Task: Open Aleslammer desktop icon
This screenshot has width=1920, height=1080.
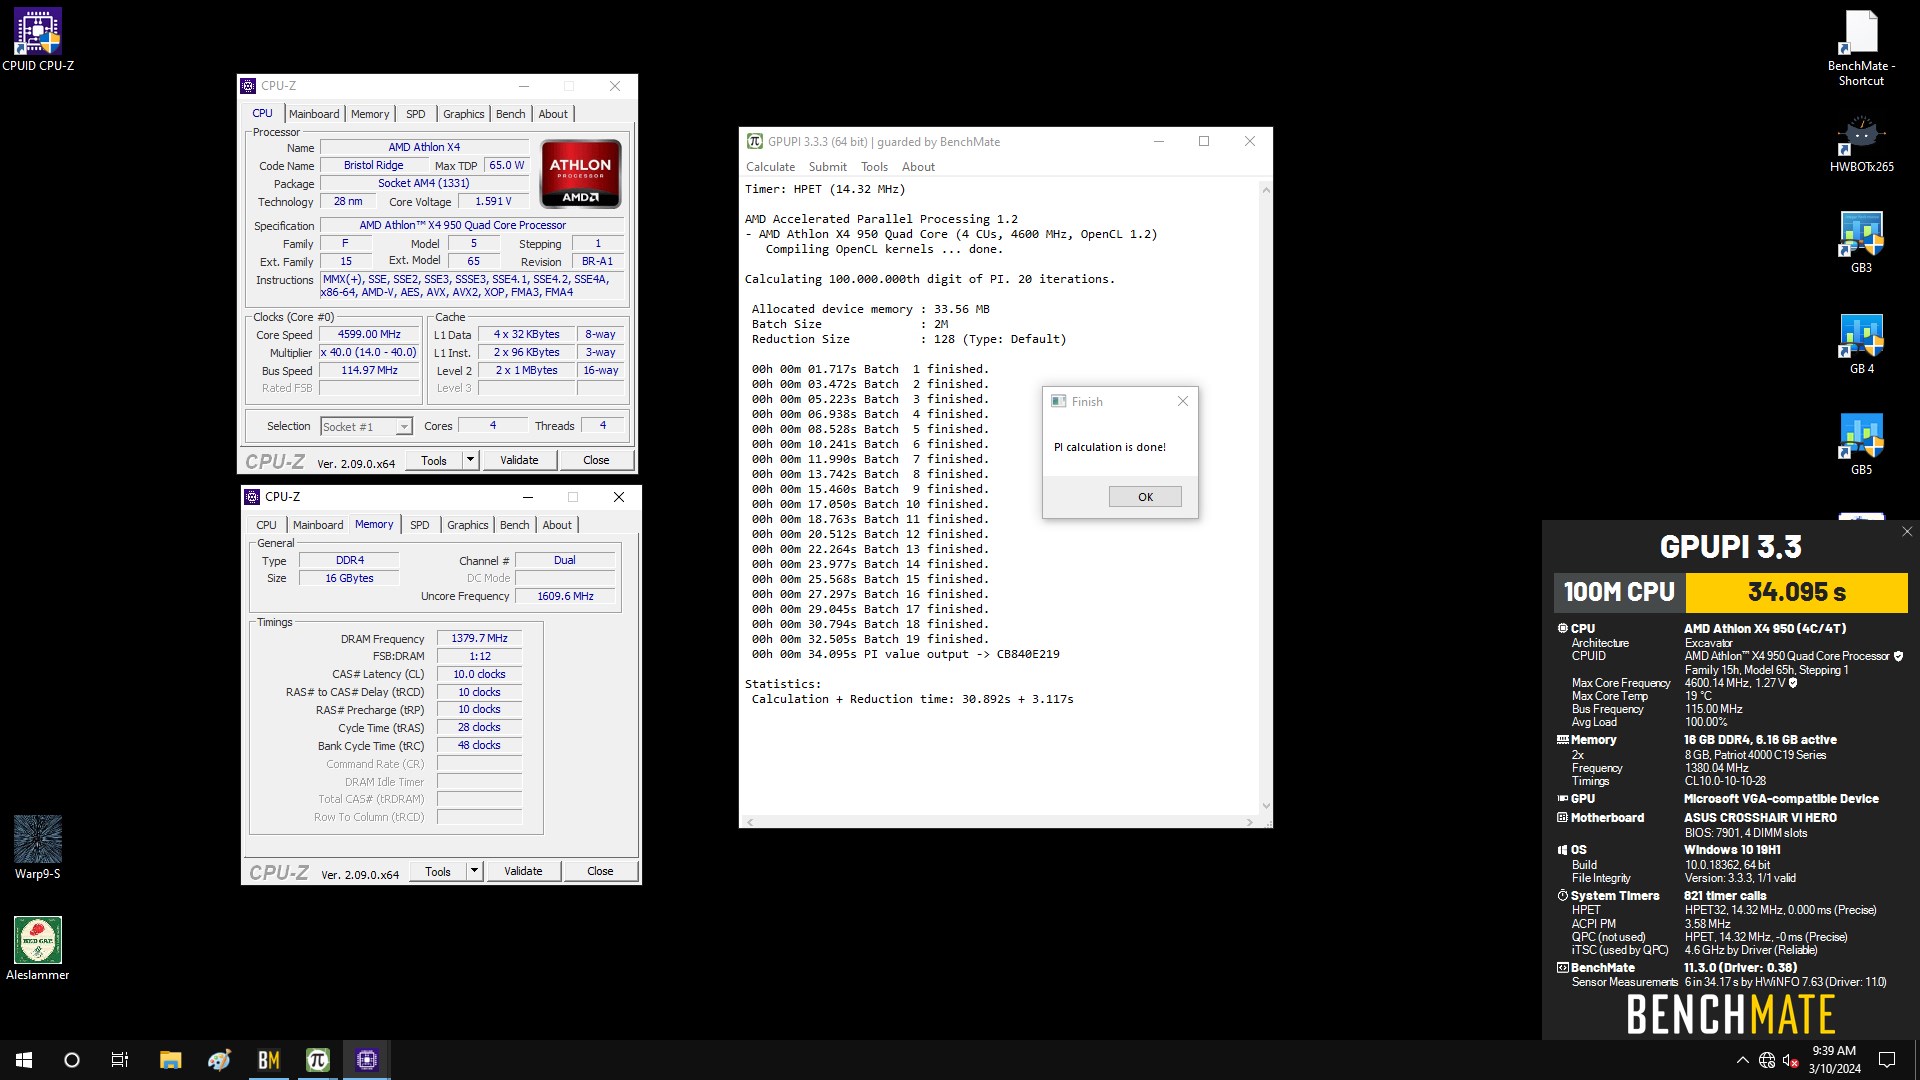Action: (38, 948)
